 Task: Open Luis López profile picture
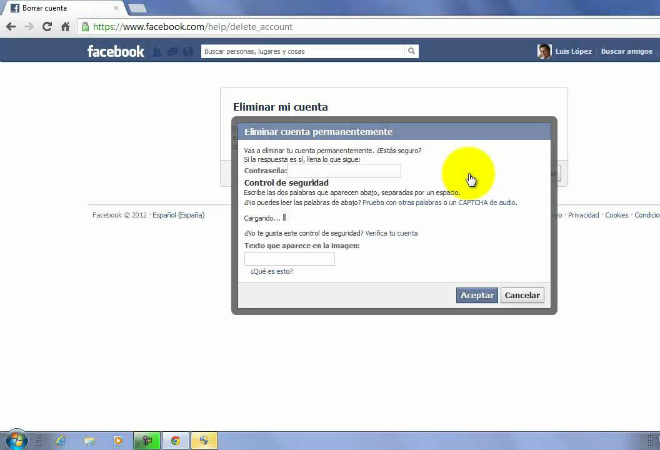pos(544,51)
